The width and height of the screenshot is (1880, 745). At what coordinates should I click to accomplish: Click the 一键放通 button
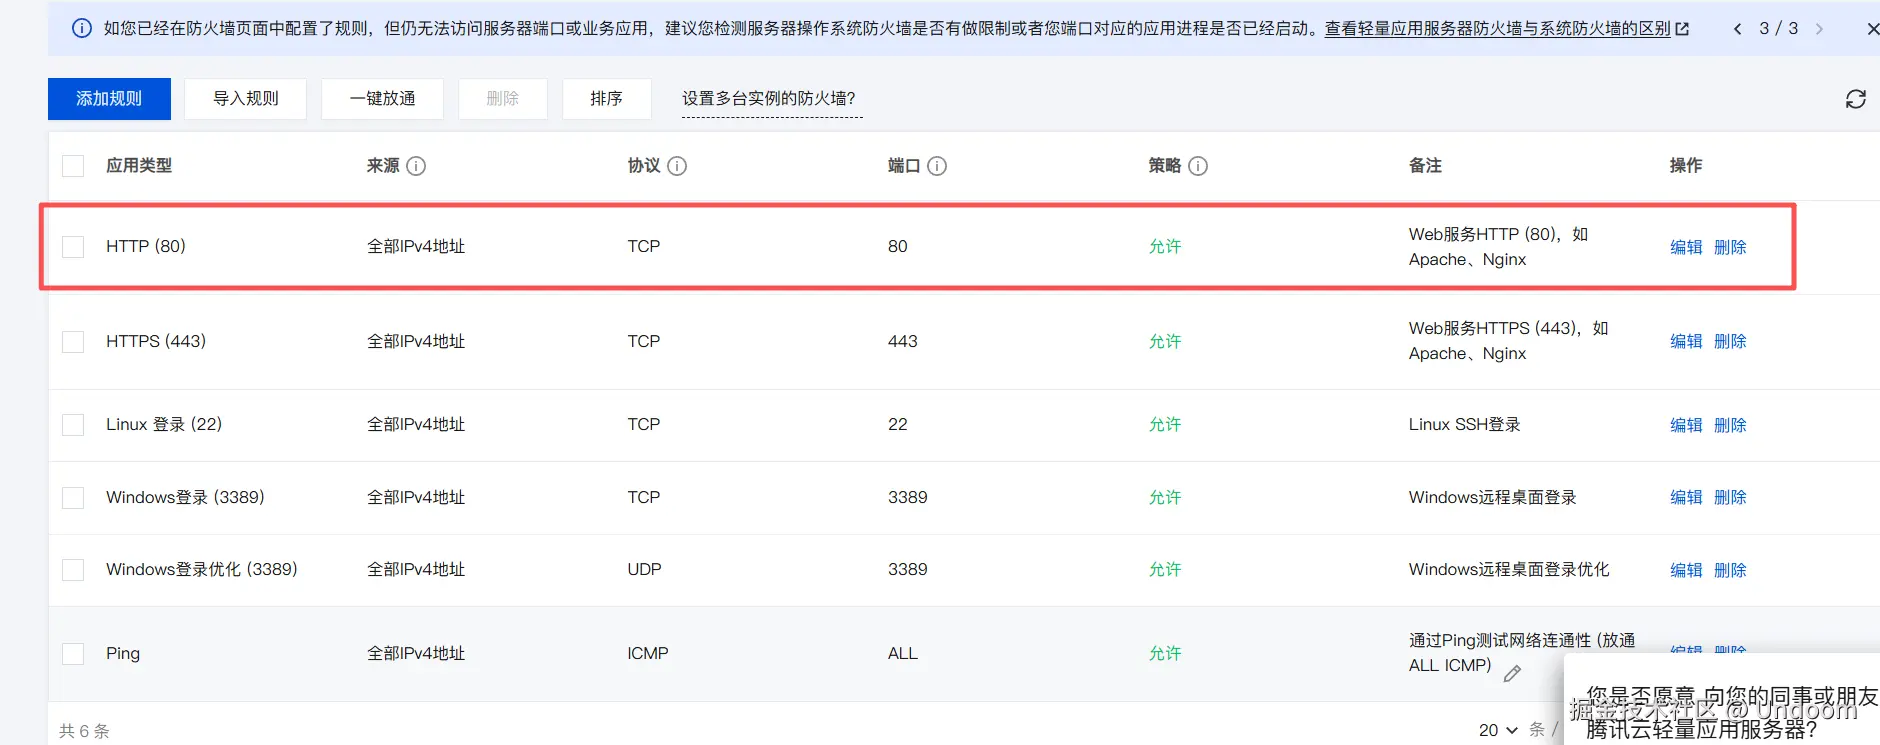coord(382,99)
